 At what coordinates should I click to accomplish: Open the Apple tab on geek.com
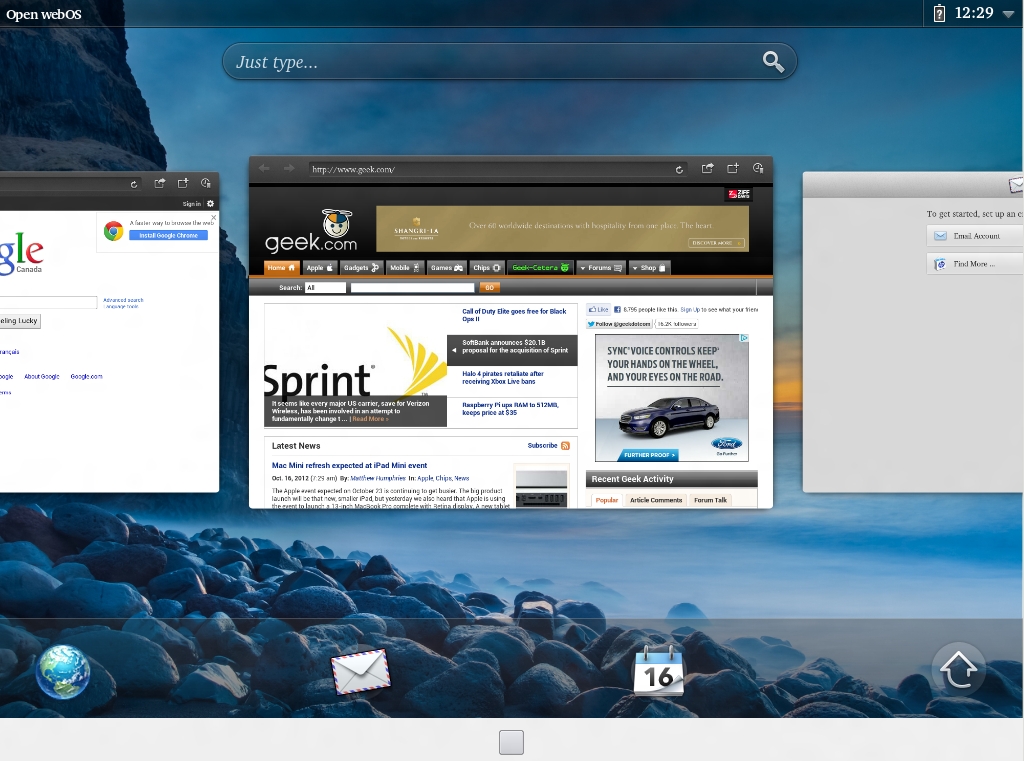pyautogui.click(x=320, y=268)
